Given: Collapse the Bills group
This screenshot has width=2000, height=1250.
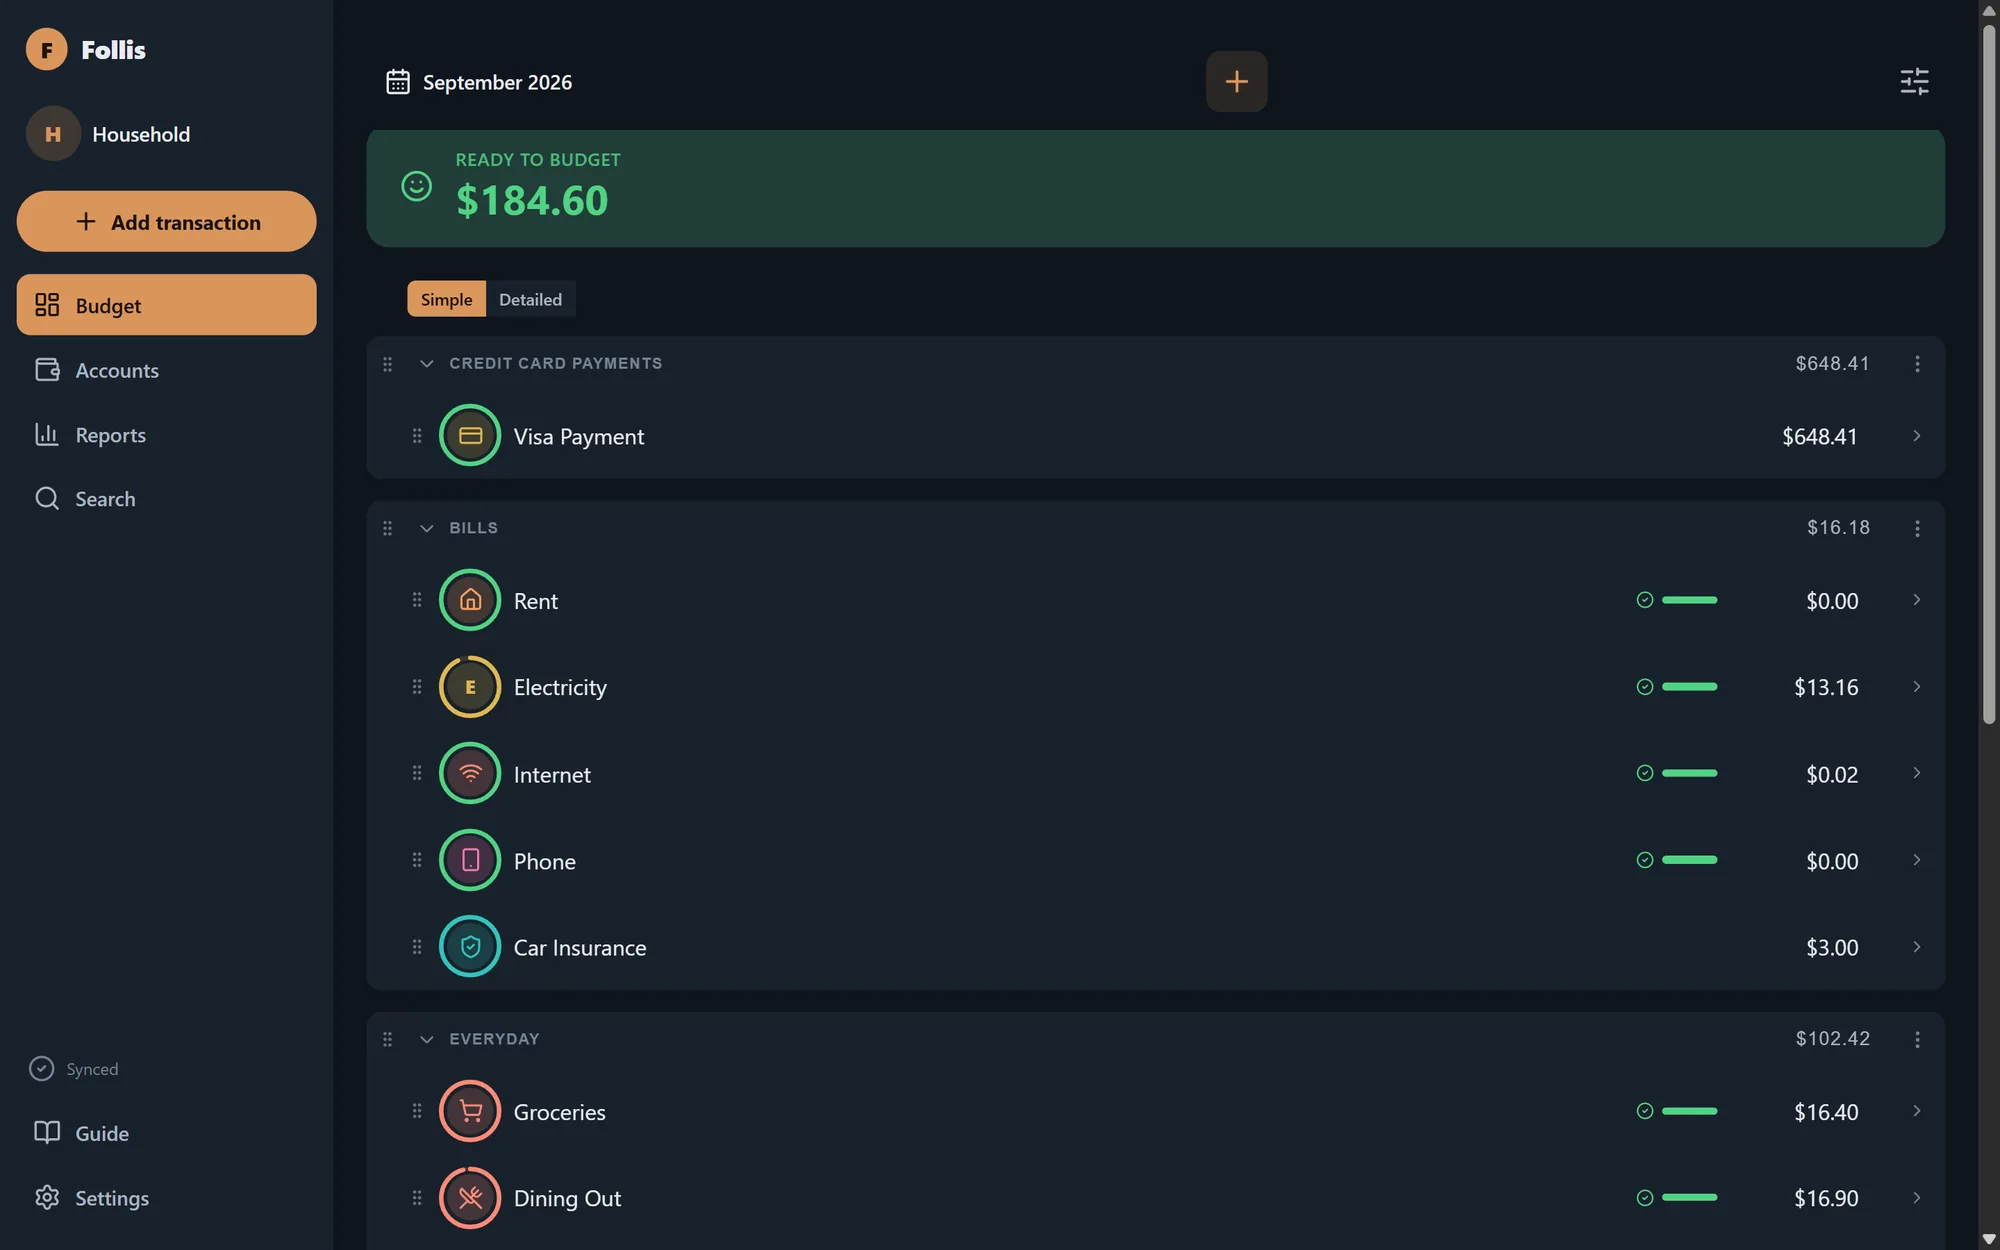Looking at the screenshot, I should click(x=427, y=528).
